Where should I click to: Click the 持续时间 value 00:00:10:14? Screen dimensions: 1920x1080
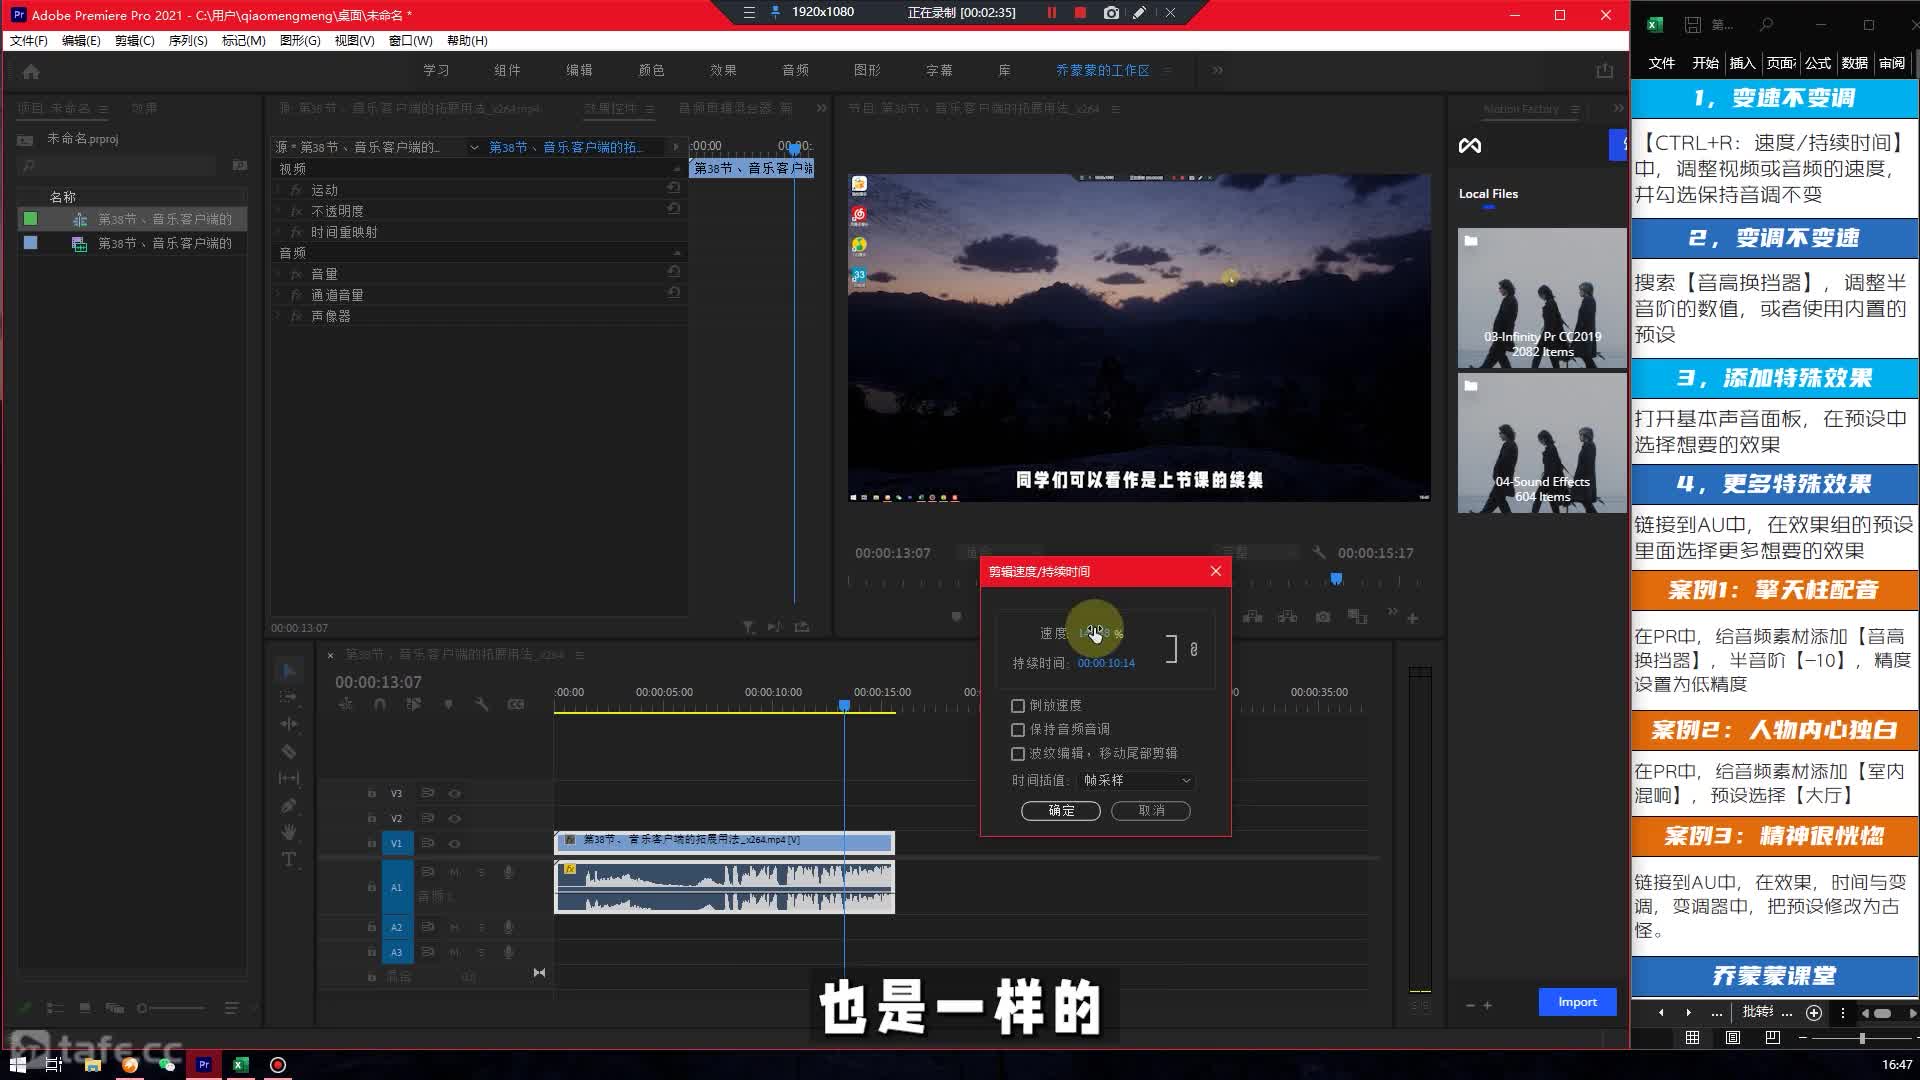pyautogui.click(x=1106, y=663)
